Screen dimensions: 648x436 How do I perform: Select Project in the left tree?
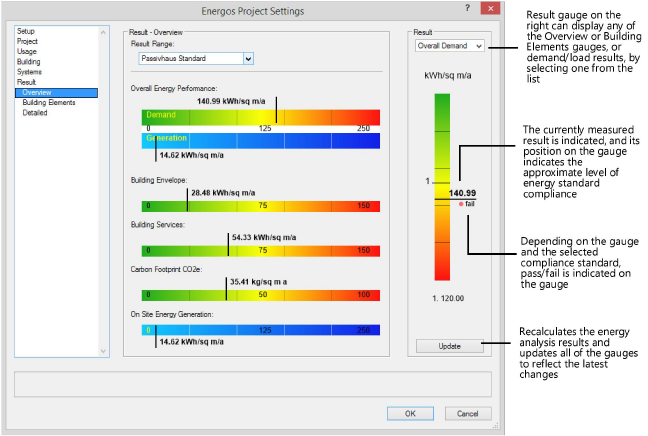27,42
